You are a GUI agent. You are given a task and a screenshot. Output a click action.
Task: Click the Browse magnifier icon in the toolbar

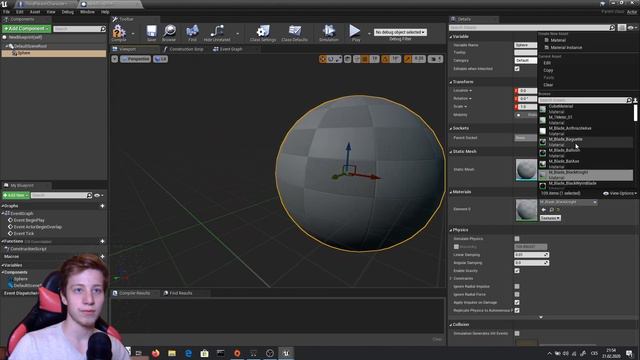[x=169, y=32]
